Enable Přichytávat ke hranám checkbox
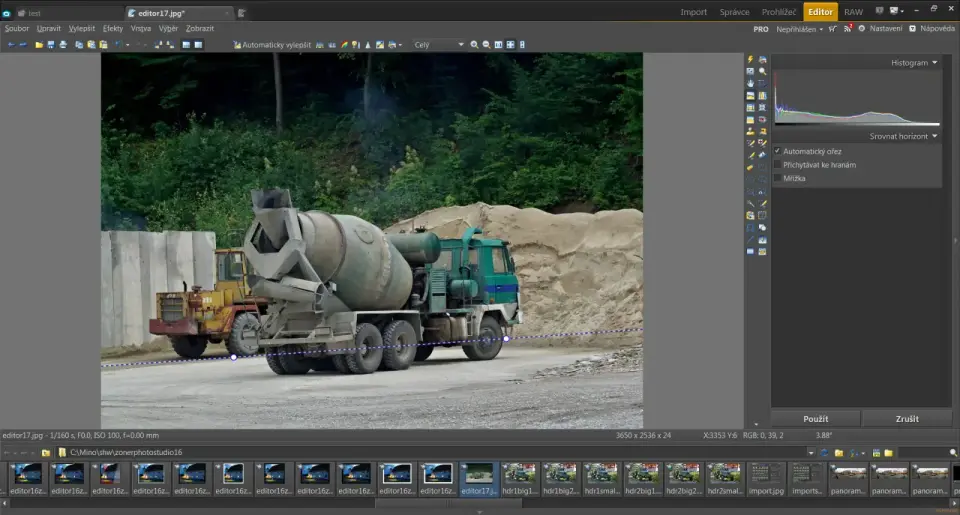 point(778,164)
